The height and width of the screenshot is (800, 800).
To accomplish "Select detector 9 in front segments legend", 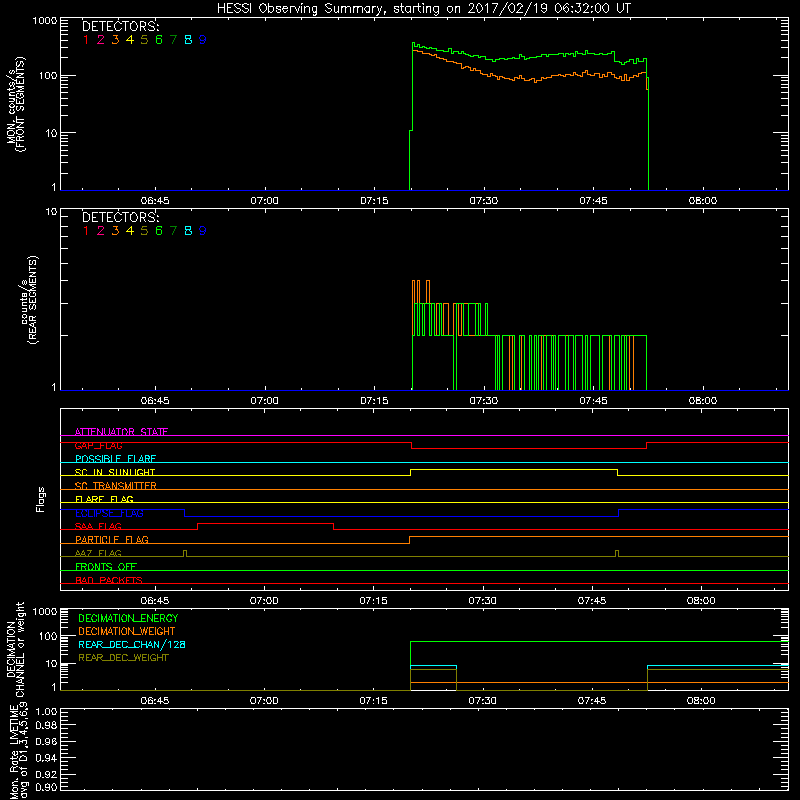I will point(203,40).
